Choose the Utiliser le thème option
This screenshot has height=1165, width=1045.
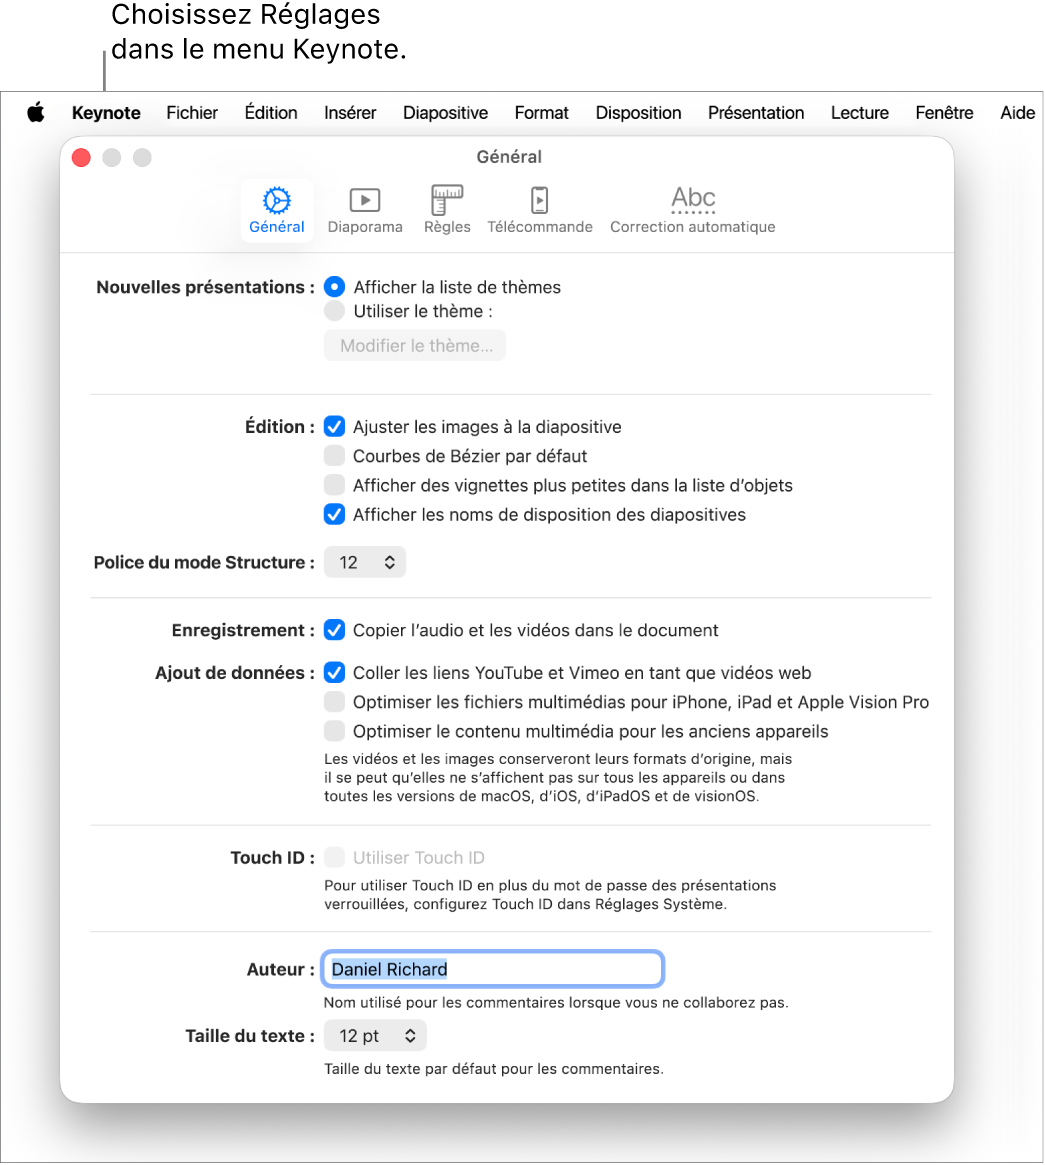pyautogui.click(x=334, y=311)
